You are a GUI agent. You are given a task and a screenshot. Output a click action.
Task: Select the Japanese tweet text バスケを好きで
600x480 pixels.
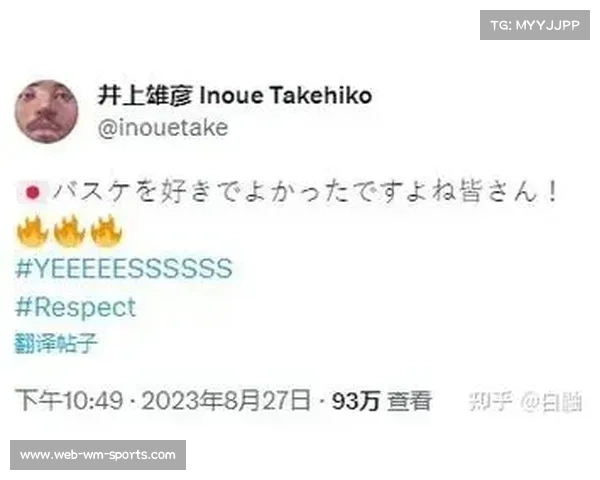point(146,191)
